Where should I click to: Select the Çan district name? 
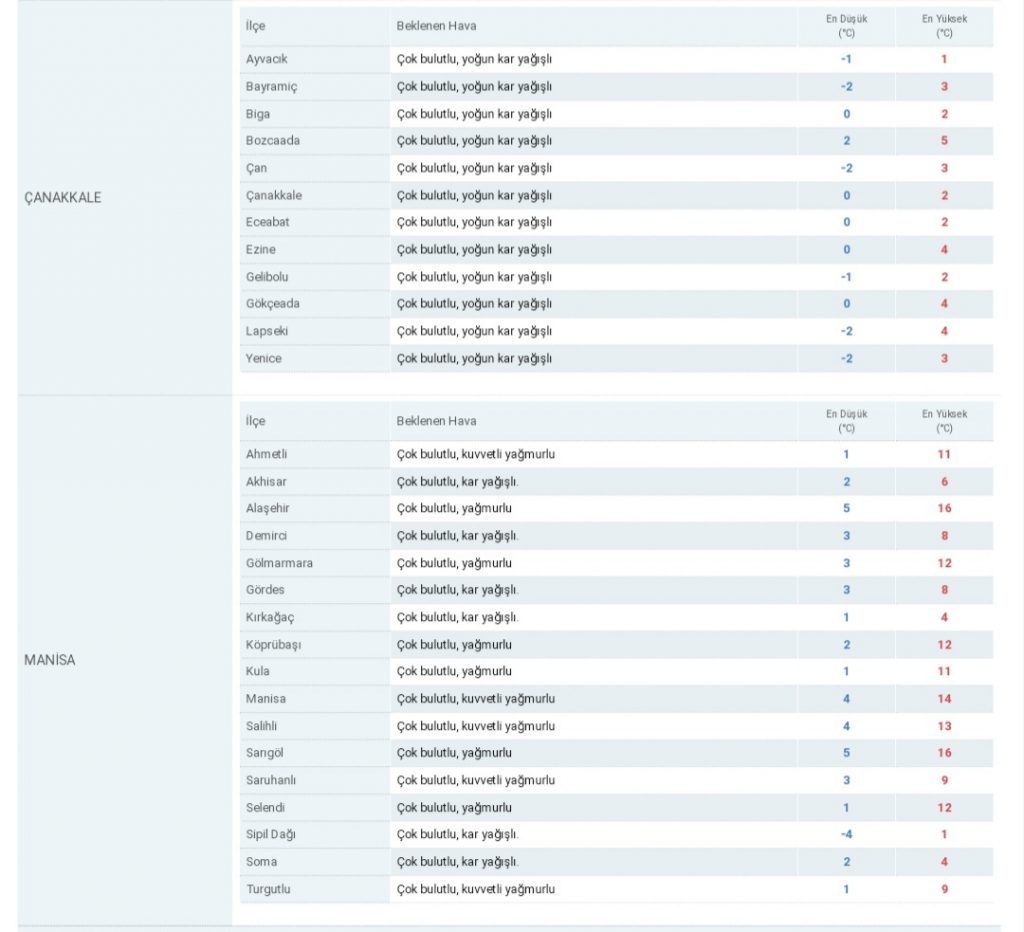(x=256, y=168)
